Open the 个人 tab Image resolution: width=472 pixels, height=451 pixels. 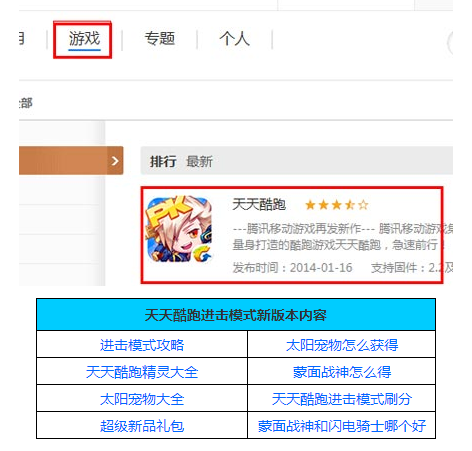[234, 39]
